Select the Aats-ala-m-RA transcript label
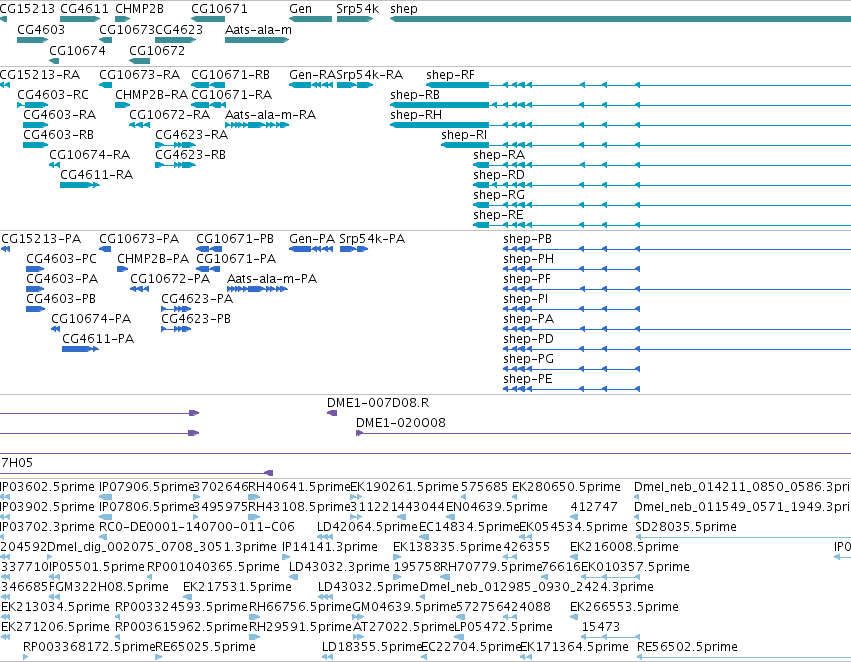851x662 pixels. [x=270, y=115]
